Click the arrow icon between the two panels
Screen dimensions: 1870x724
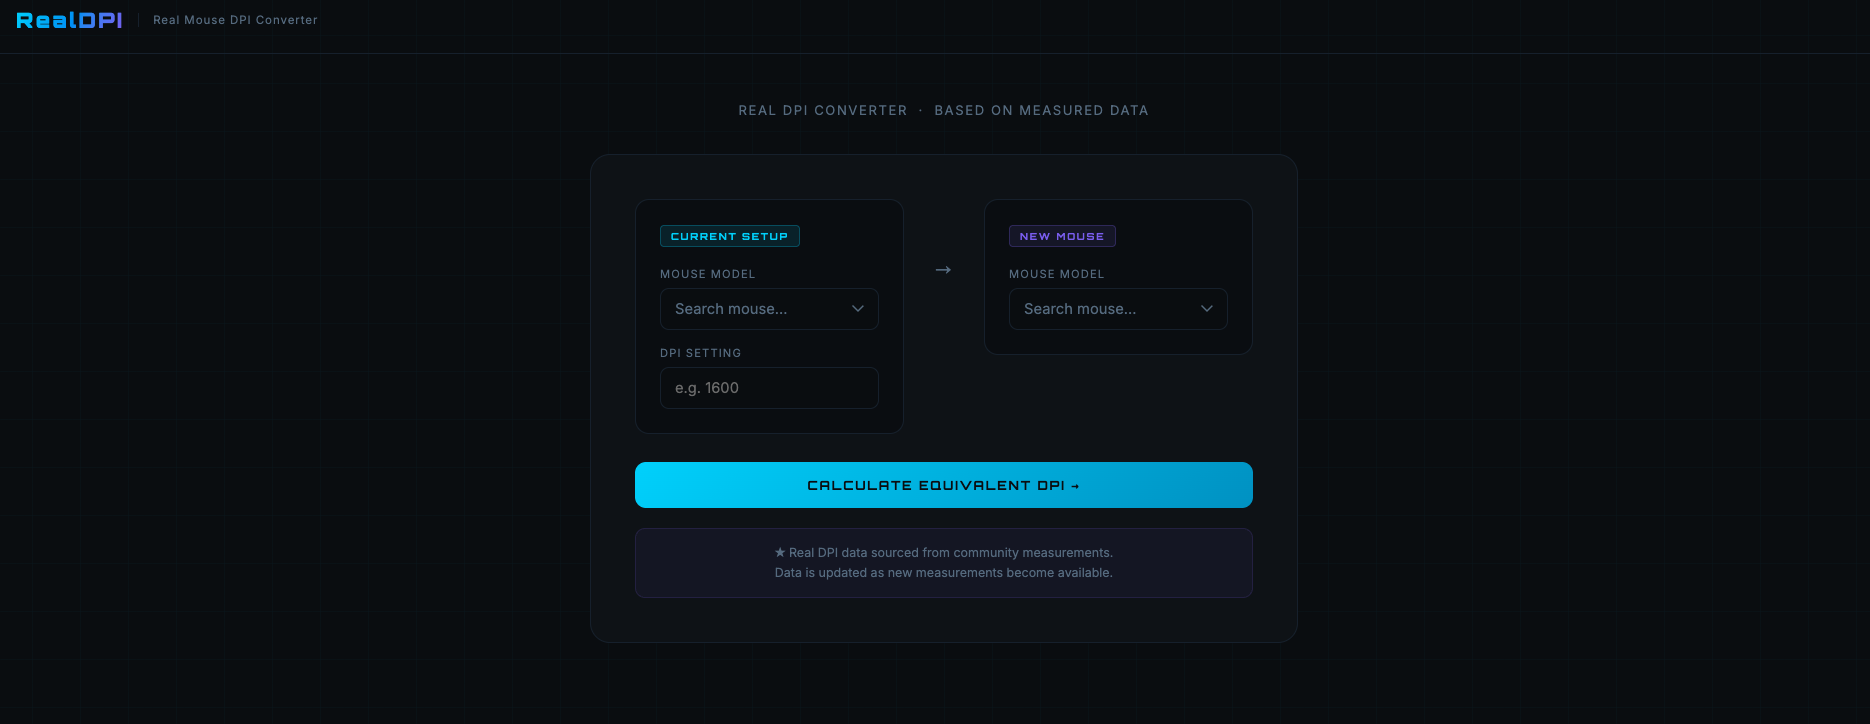tap(943, 269)
